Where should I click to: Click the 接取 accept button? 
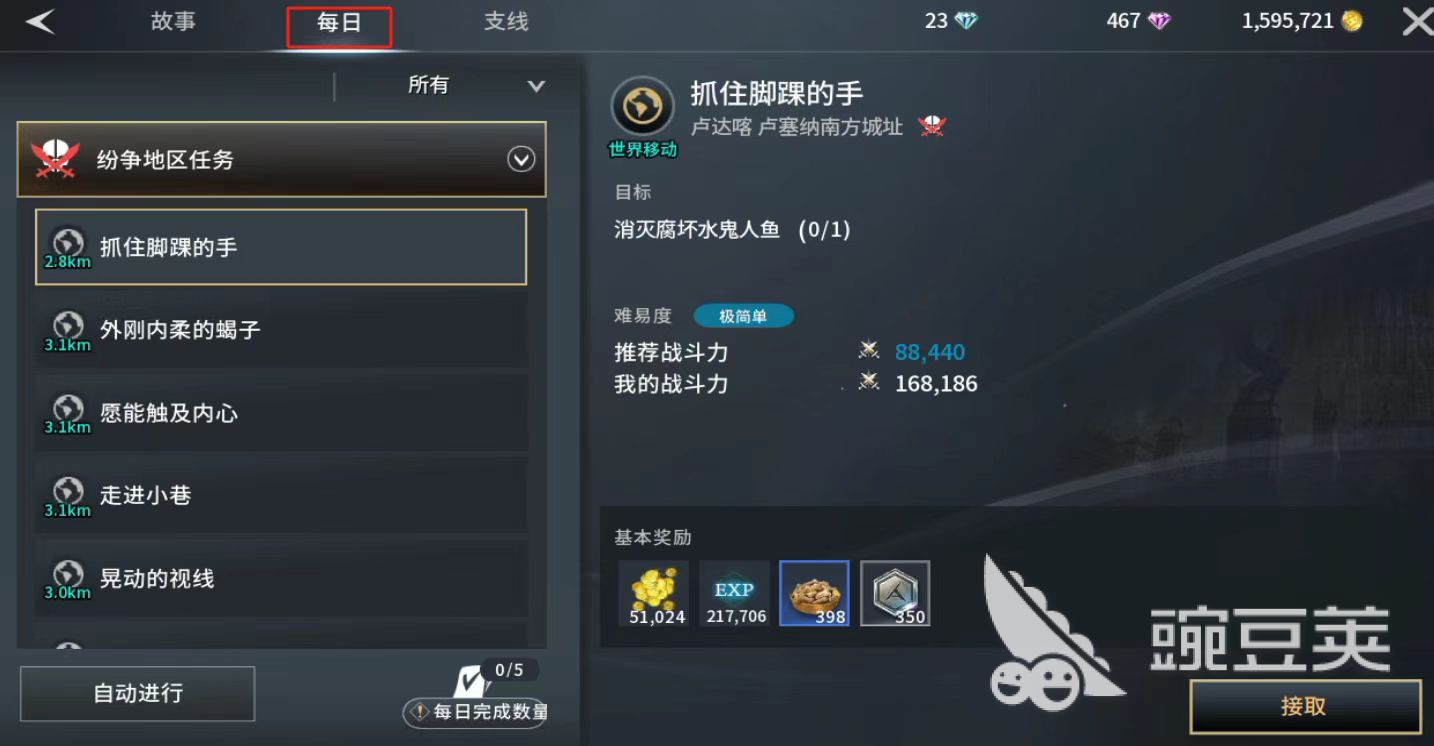(1305, 706)
